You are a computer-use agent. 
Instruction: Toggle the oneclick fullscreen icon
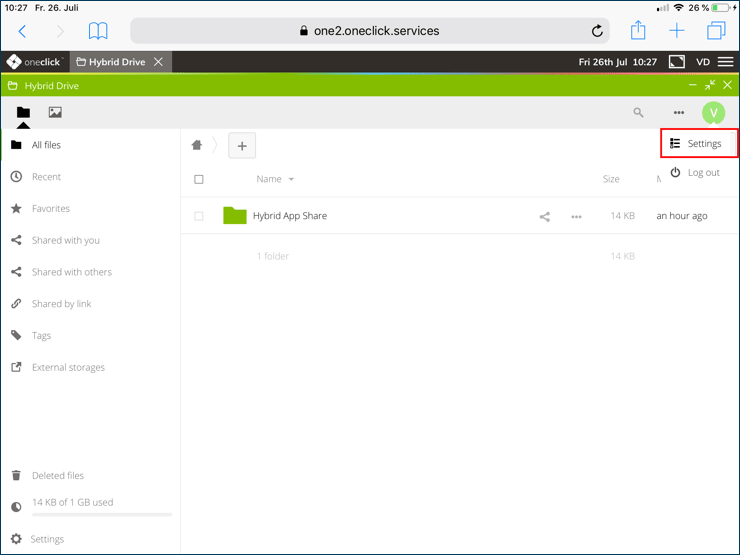click(x=677, y=62)
